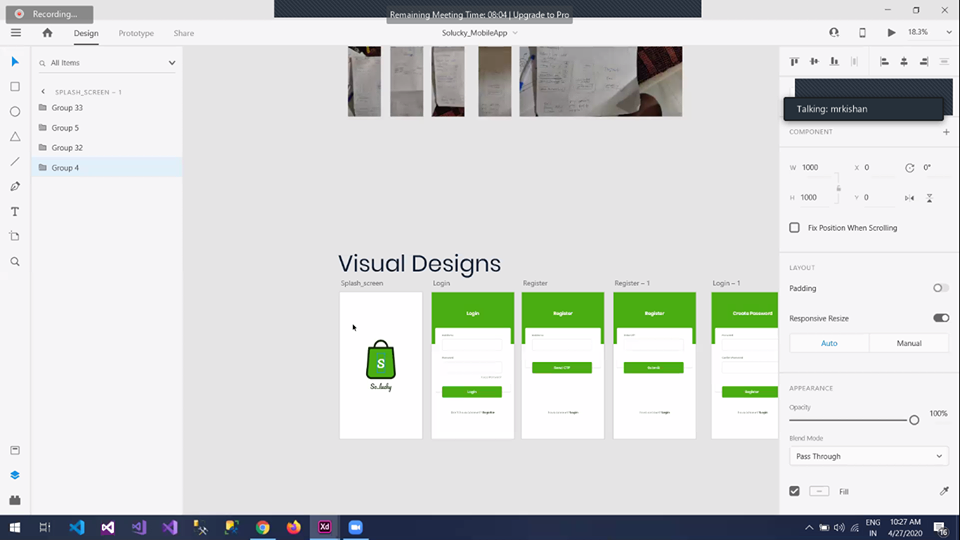
Task: Toggle the Padding switch
Action: (x=940, y=288)
